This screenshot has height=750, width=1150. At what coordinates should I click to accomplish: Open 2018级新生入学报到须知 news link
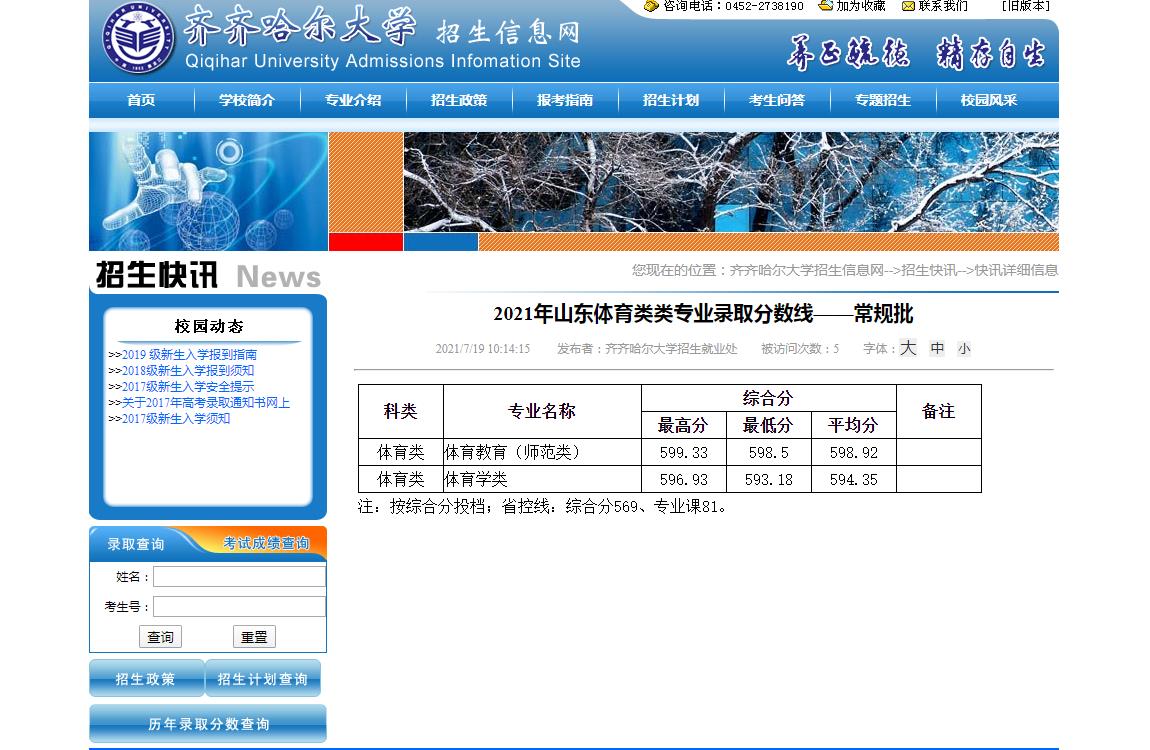tap(188, 371)
